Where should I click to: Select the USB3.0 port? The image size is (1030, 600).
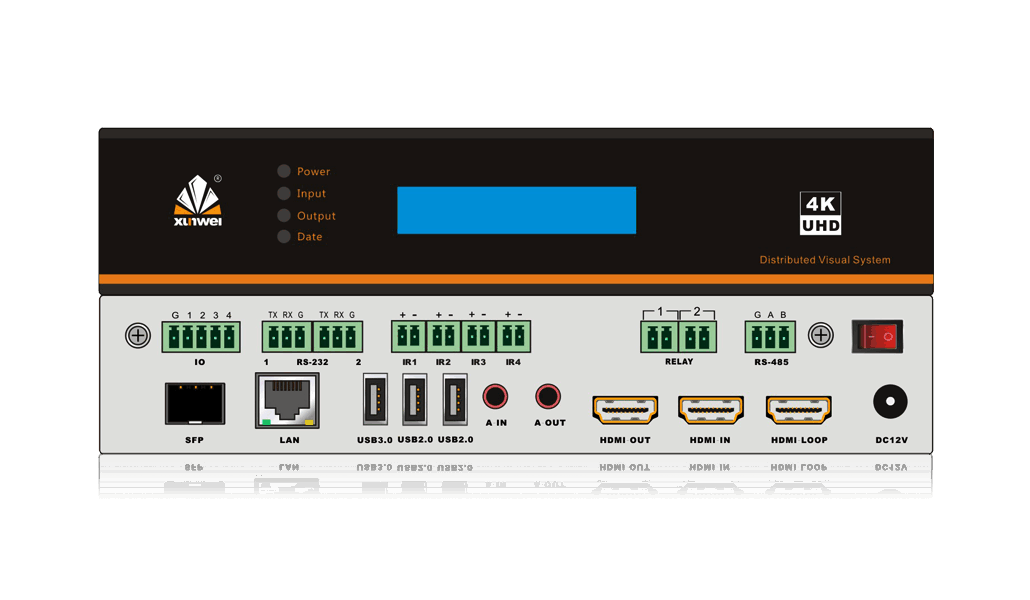(x=375, y=401)
